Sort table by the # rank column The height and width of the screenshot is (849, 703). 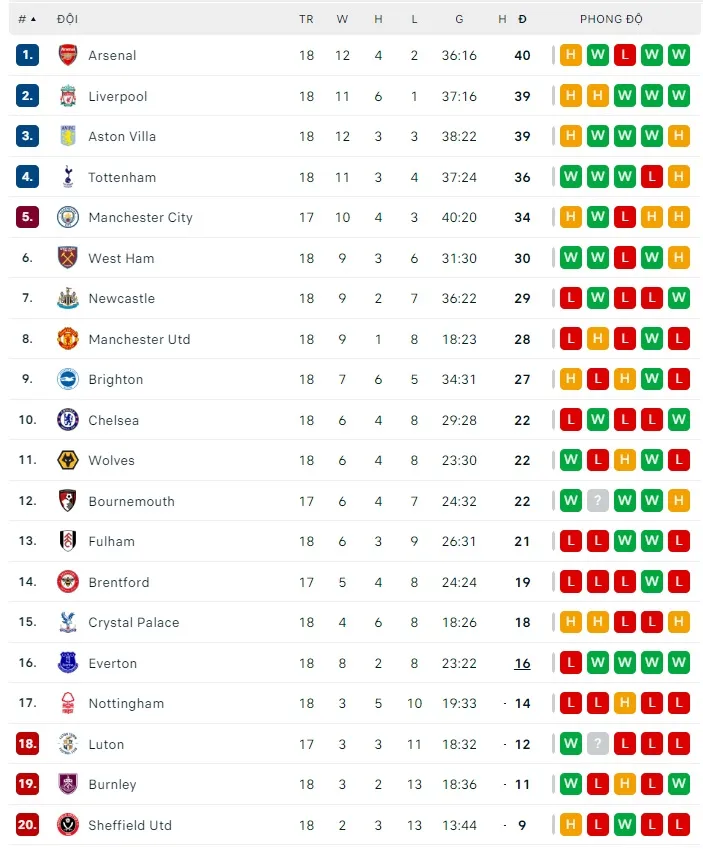coord(27,19)
